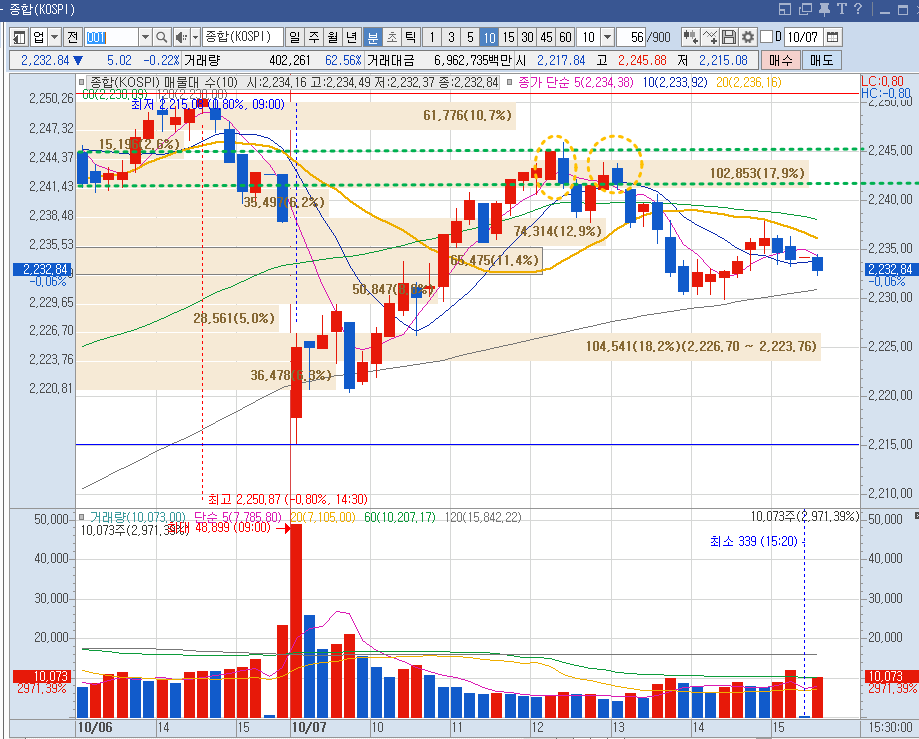This screenshot has width=919, height=739.
Task: Click the 102,853(17,9%) volume profile label
Action: tap(757, 173)
